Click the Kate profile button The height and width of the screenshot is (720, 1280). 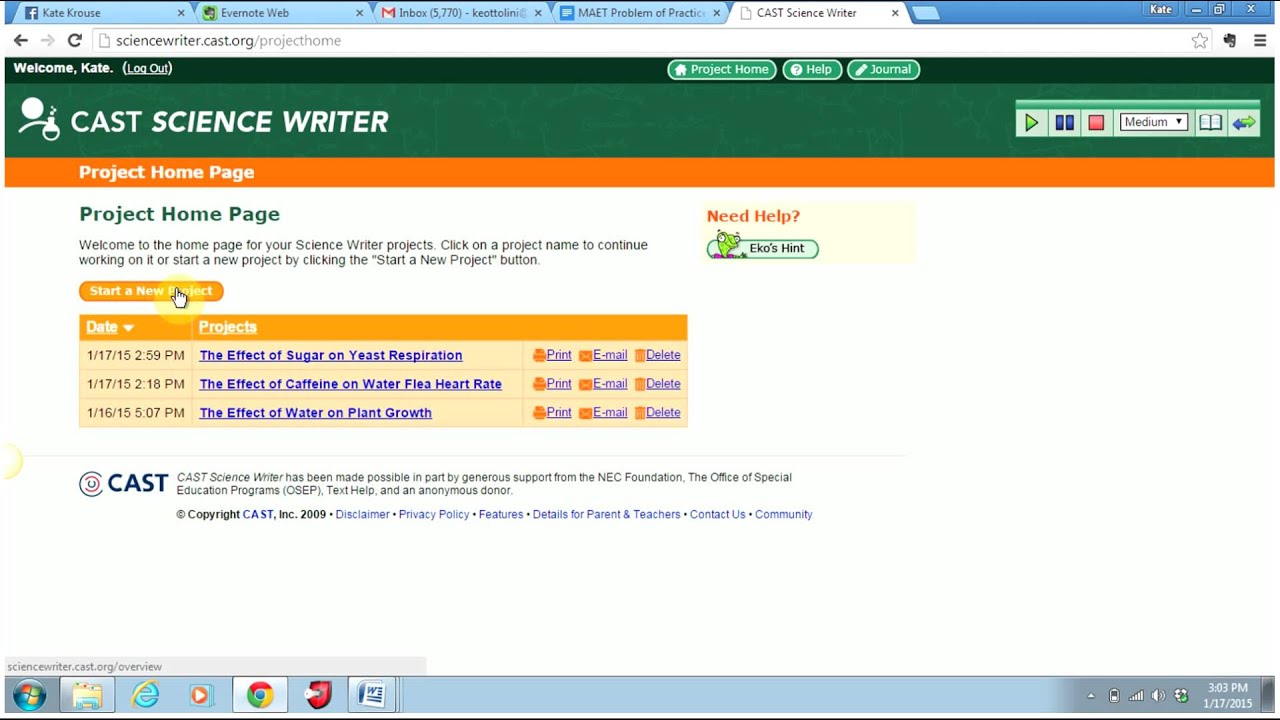[x=1160, y=9]
